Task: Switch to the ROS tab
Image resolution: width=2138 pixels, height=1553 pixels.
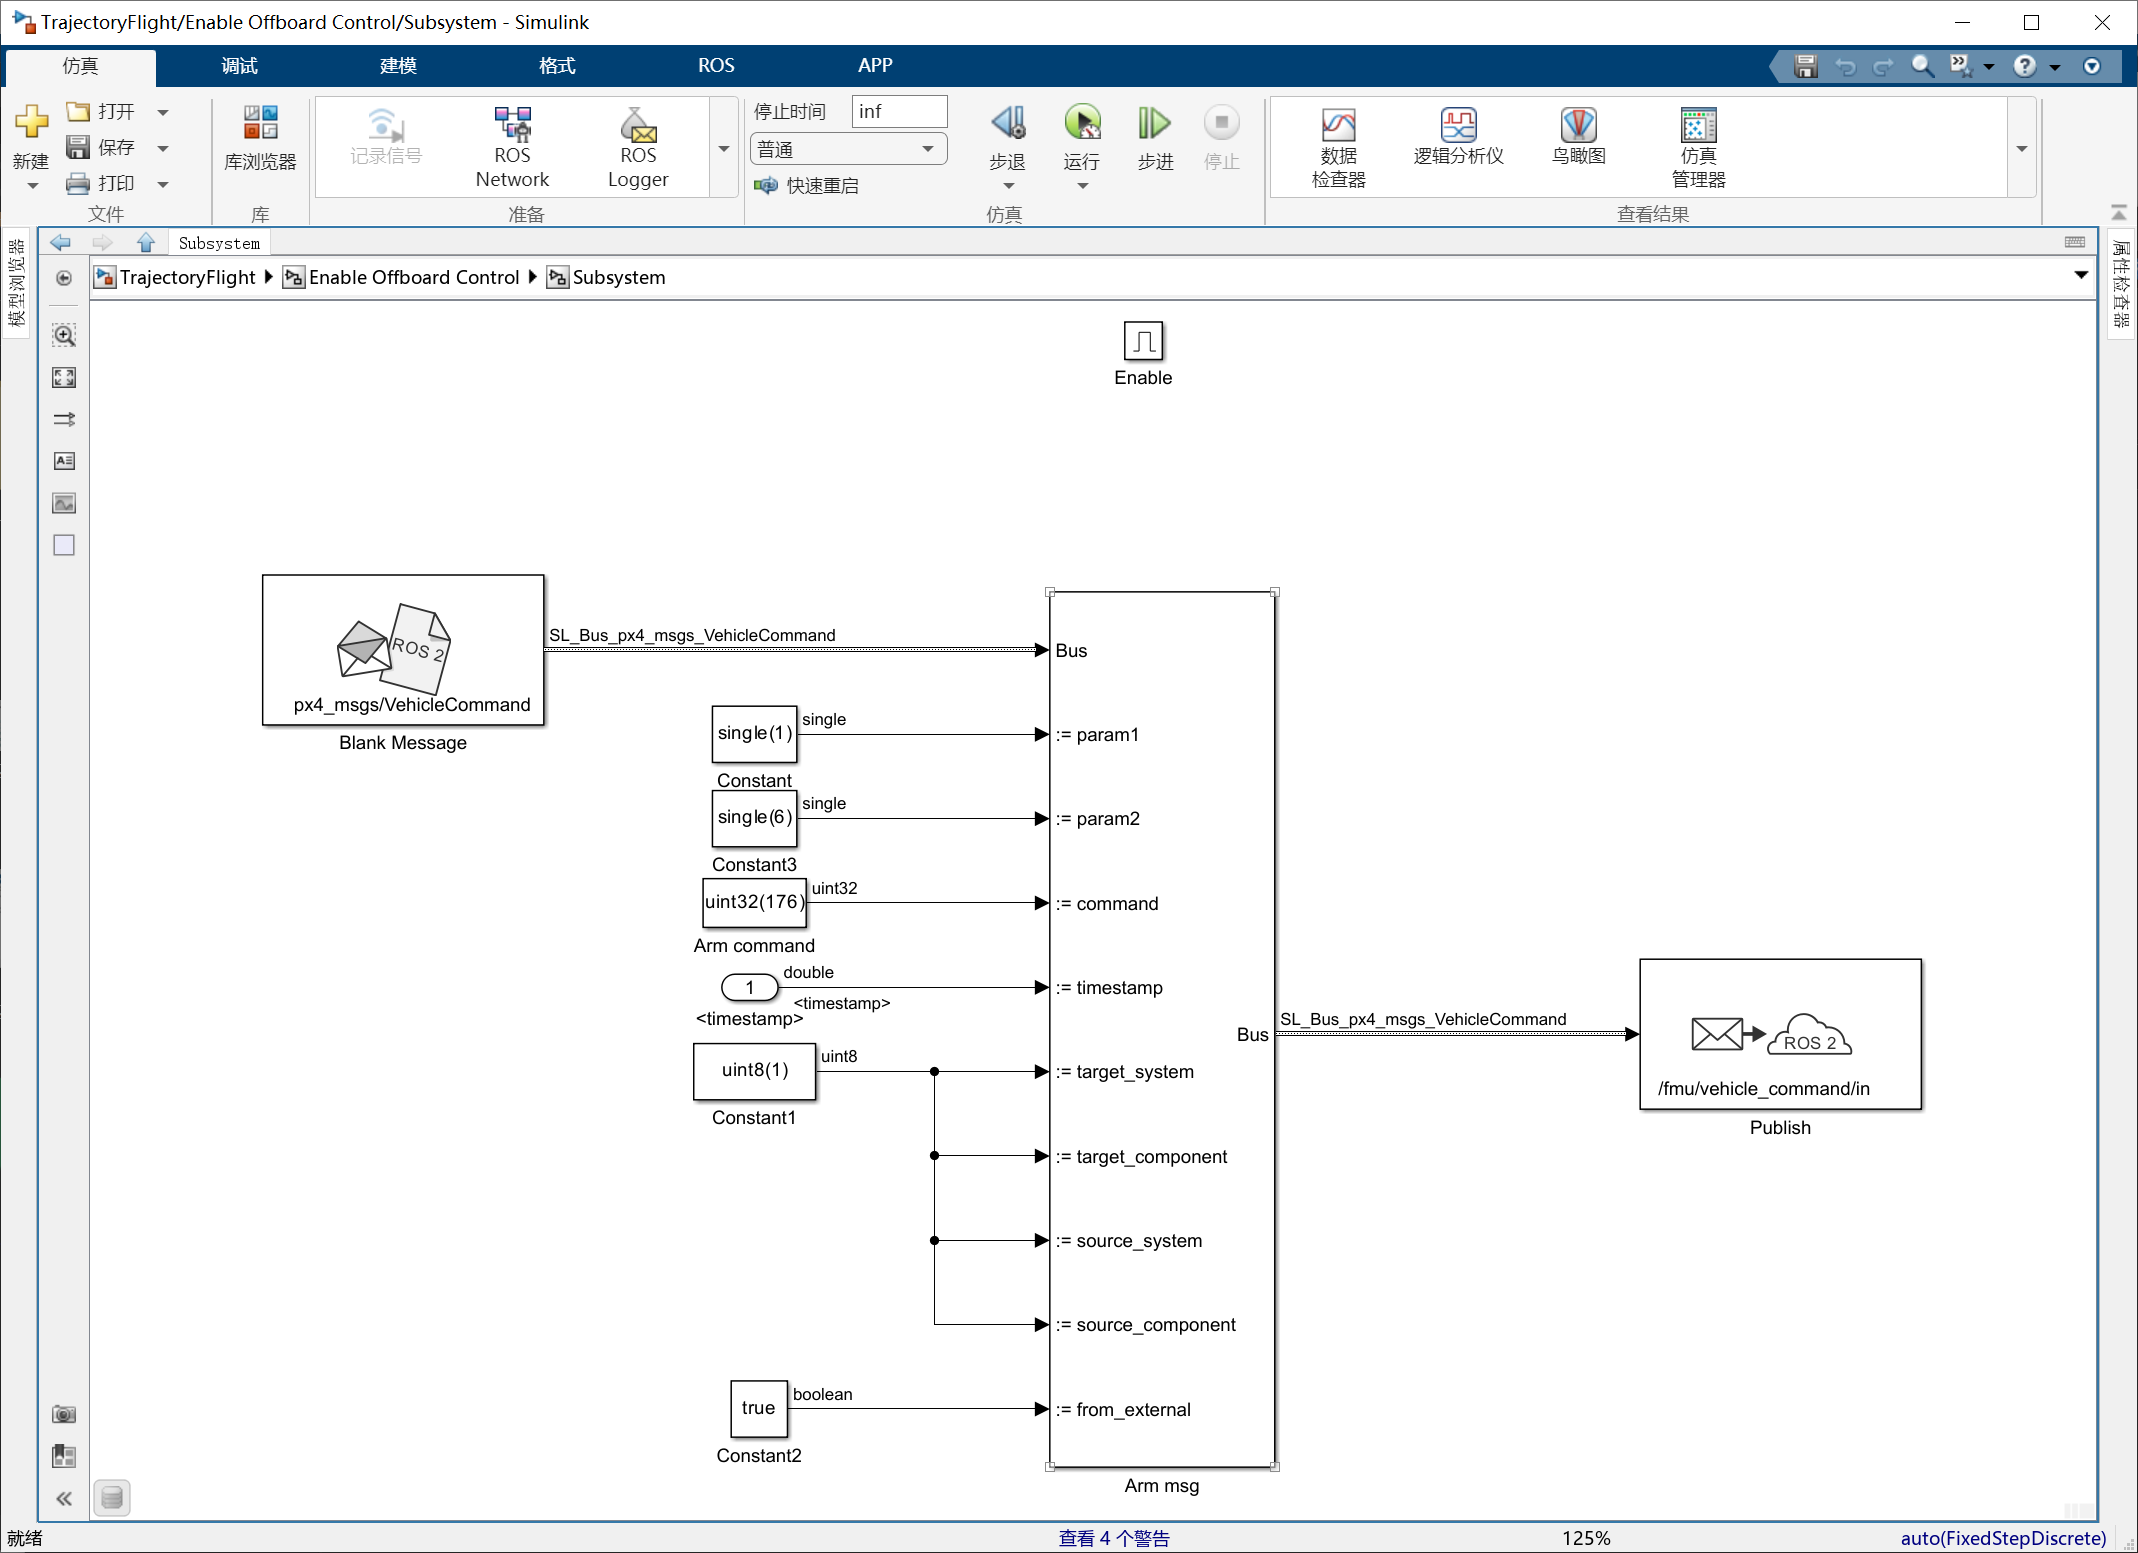Action: (x=716, y=66)
